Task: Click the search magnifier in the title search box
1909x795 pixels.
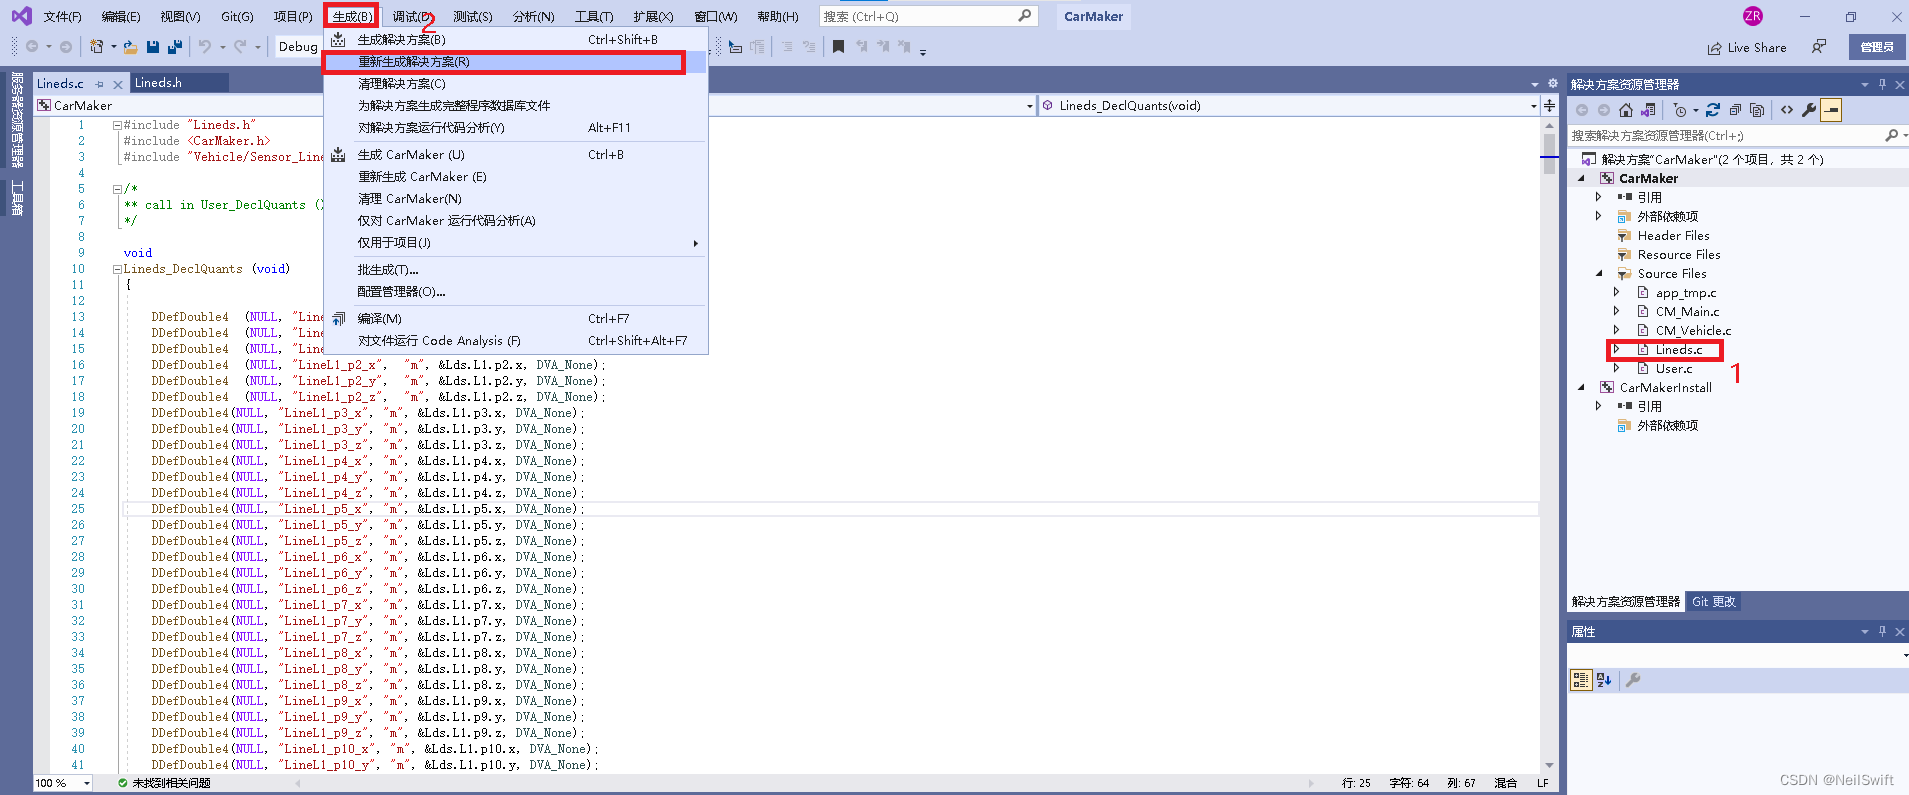Action: click(x=1025, y=16)
